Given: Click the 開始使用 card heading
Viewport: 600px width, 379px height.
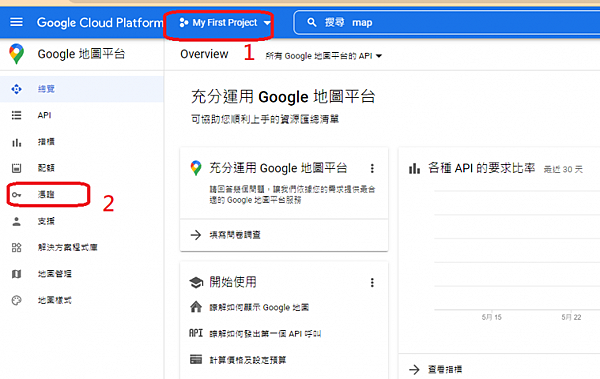Looking at the screenshot, I should click(233, 282).
